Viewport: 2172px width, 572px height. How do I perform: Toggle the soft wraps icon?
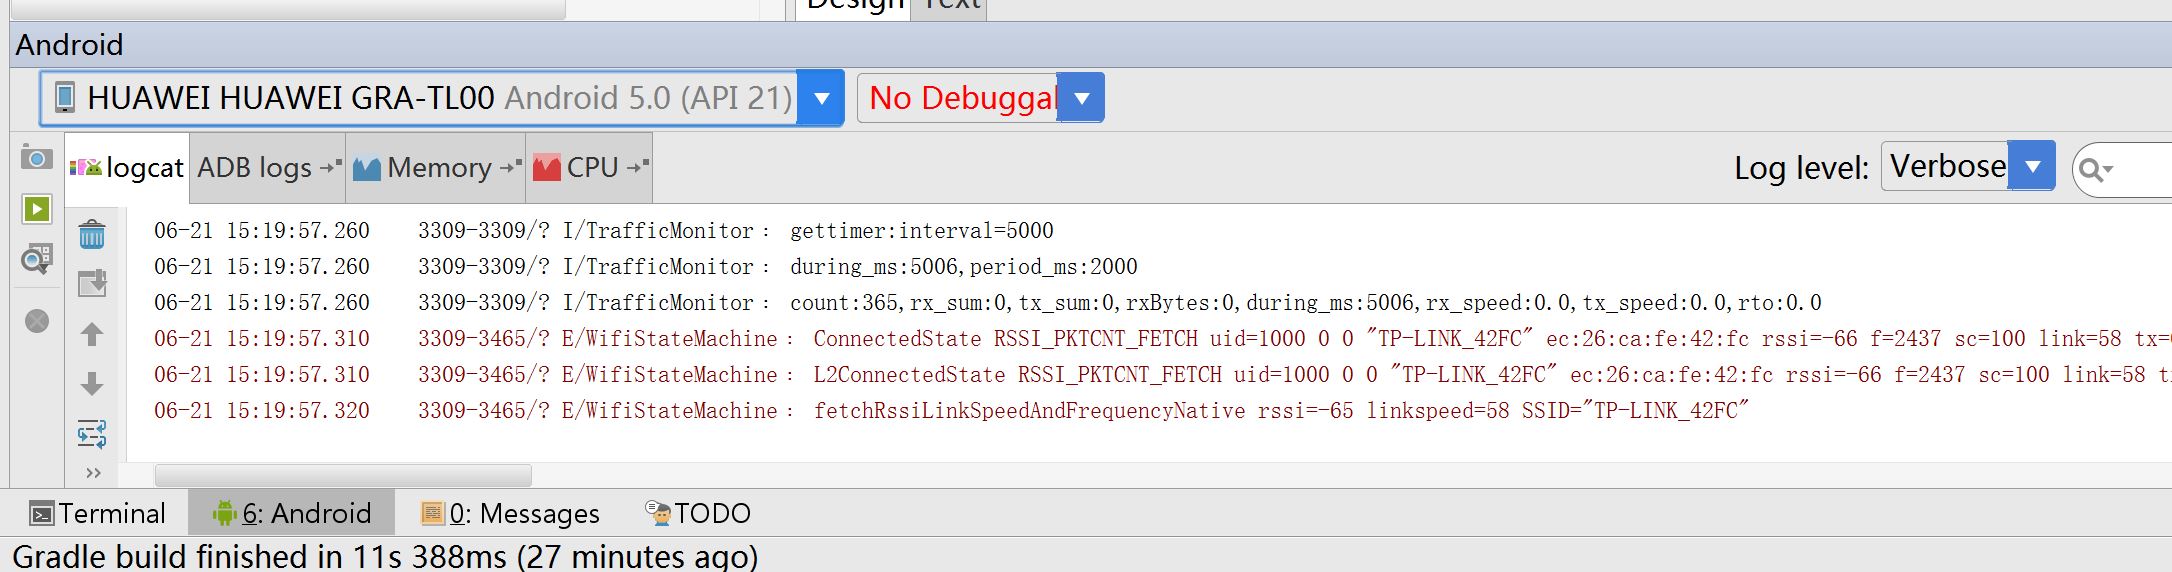pos(92,434)
